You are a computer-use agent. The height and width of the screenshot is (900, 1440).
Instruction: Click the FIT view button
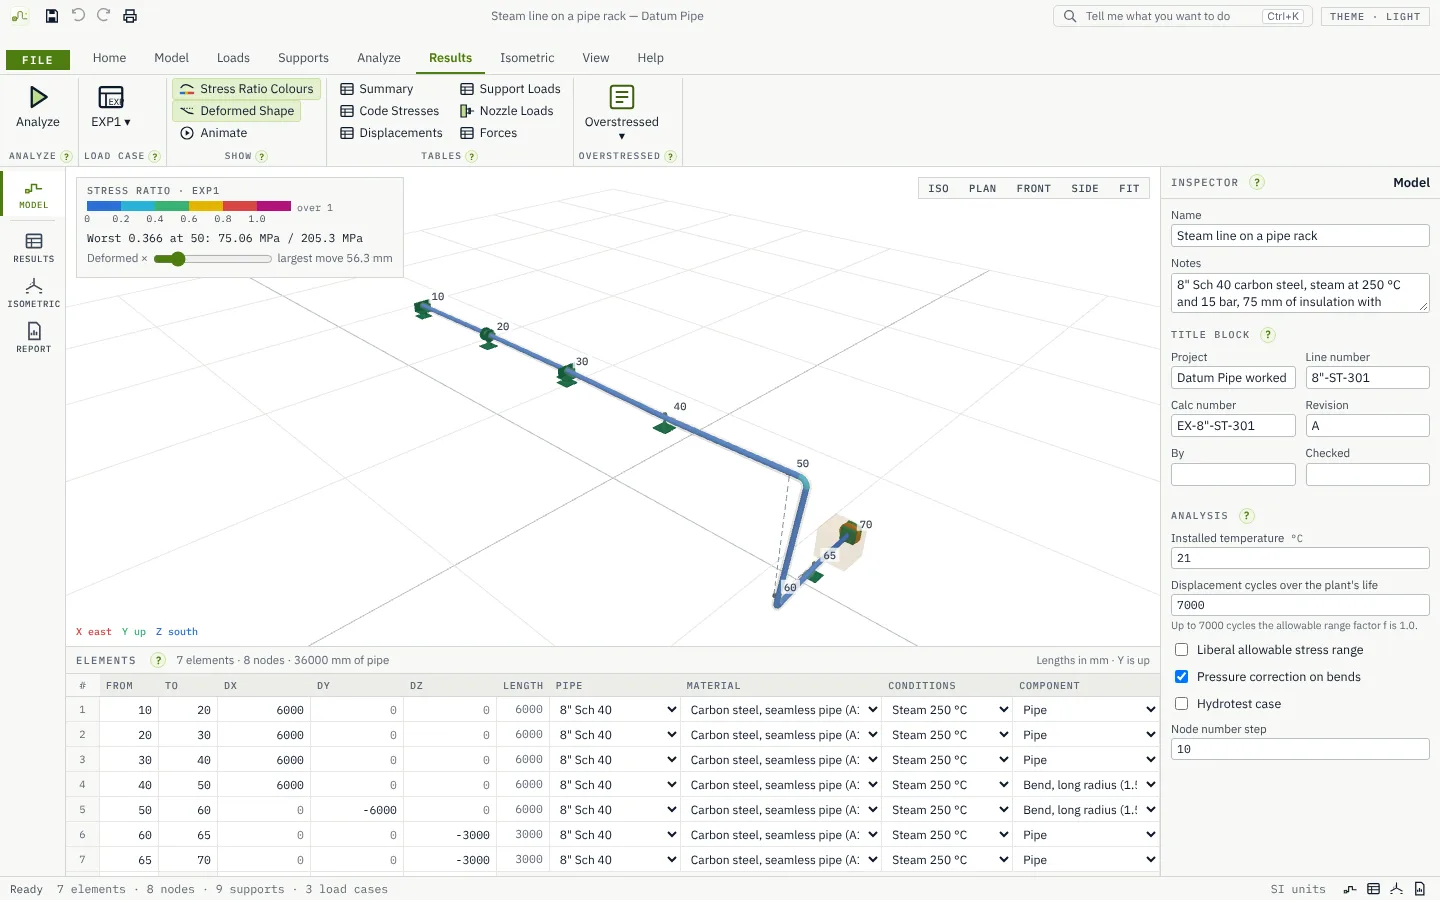point(1129,188)
